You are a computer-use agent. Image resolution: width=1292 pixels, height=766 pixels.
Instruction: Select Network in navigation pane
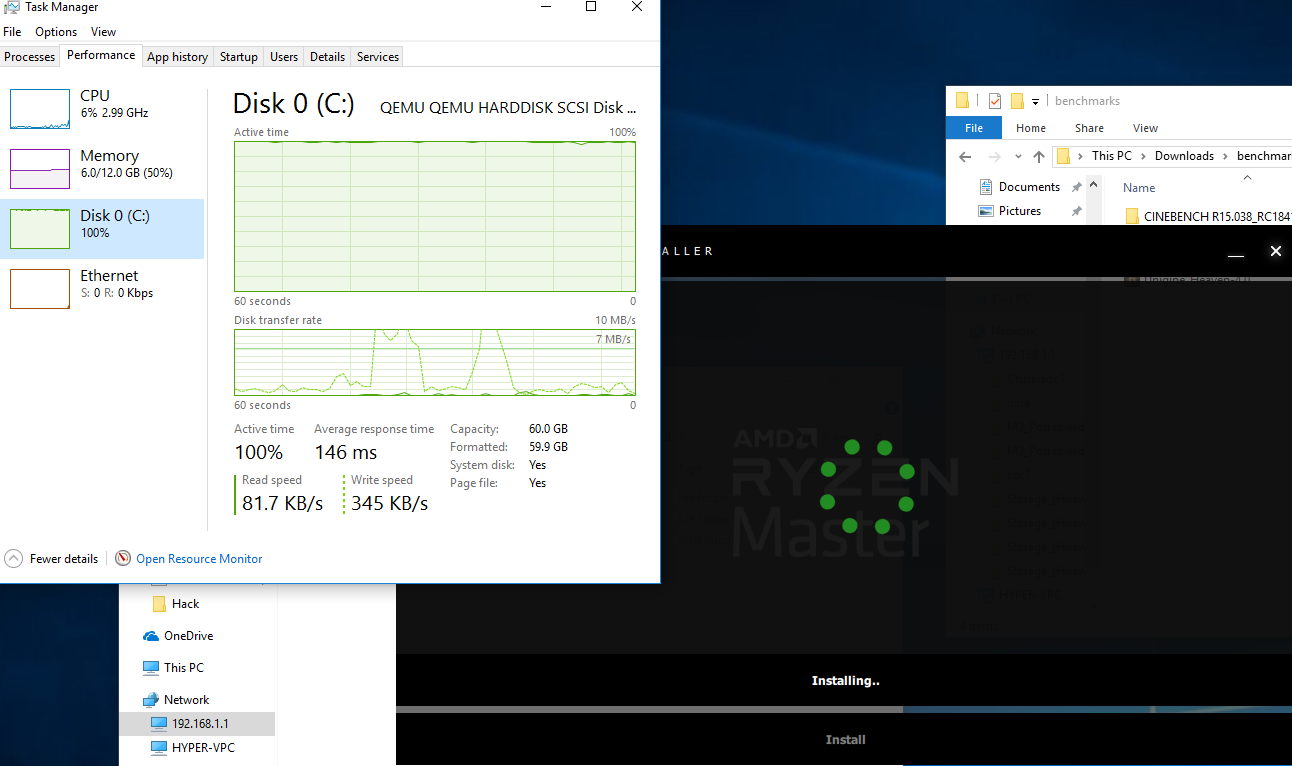(x=176, y=700)
